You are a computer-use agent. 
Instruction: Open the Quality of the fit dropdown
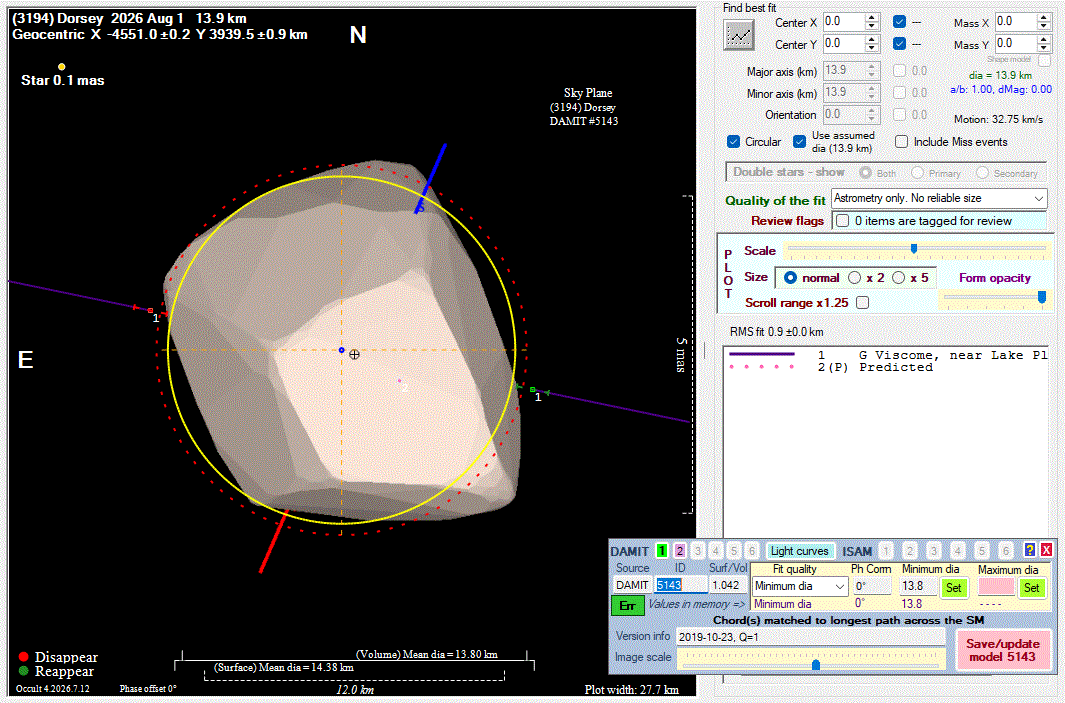point(939,198)
